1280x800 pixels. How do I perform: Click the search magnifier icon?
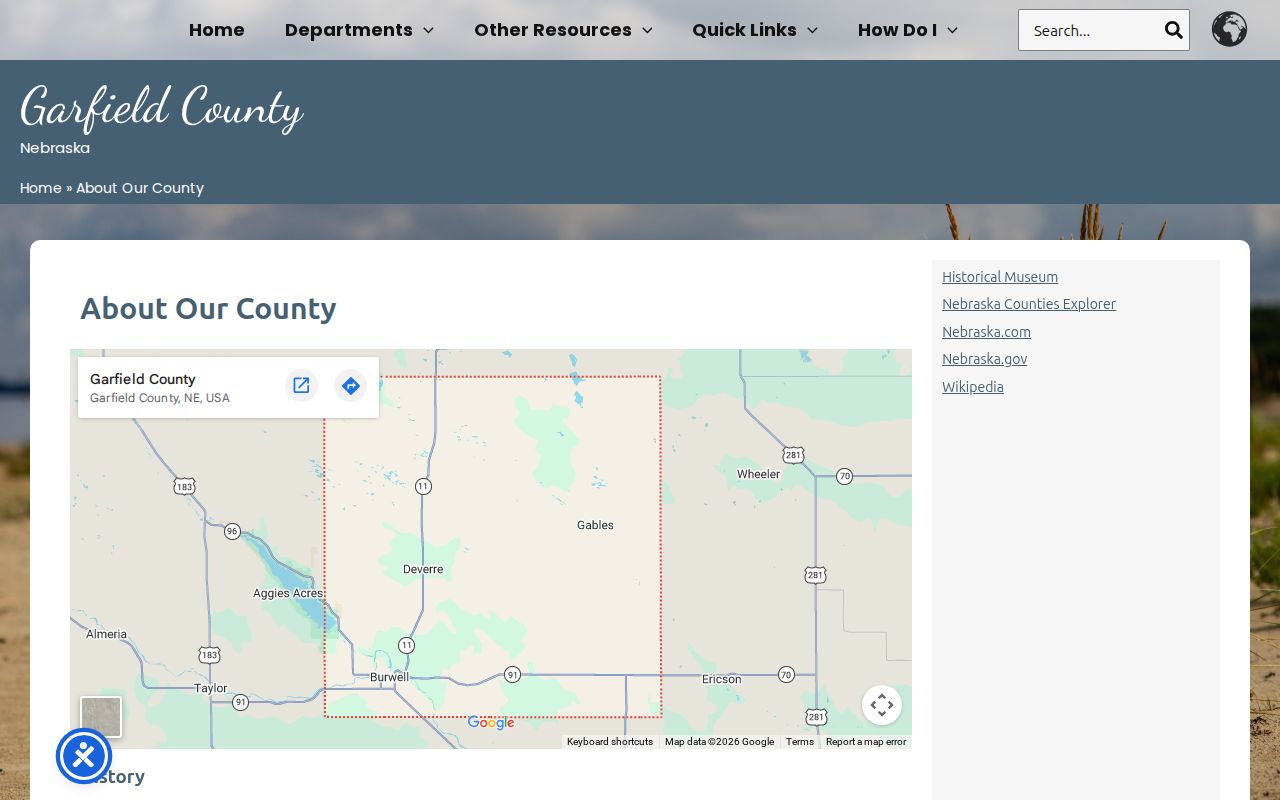point(1173,30)
